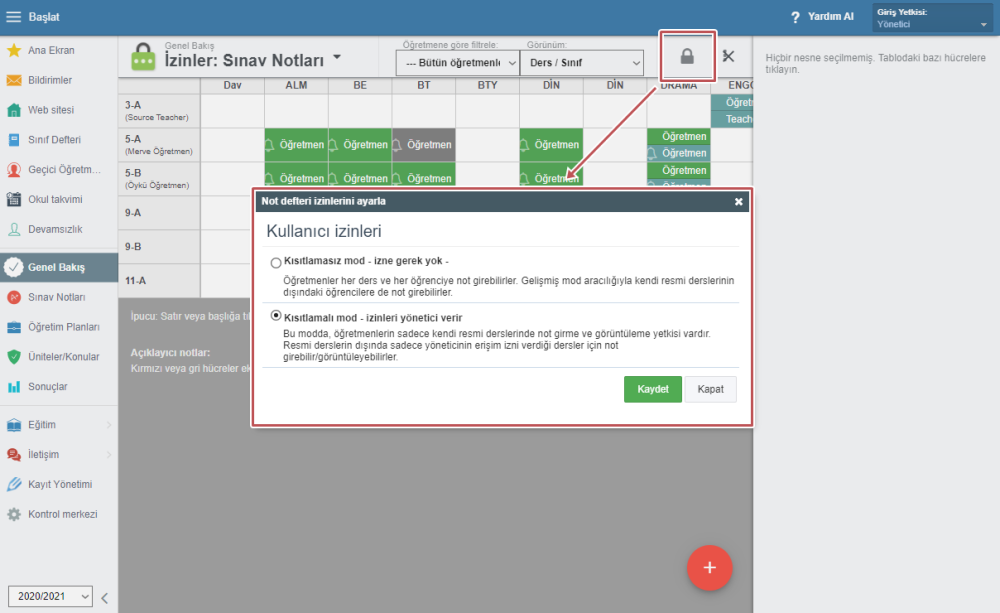This screenshot has width=1000, height=613.
Task: Collapse the sidebar with left chevron
Action: (x=105, y=598)
